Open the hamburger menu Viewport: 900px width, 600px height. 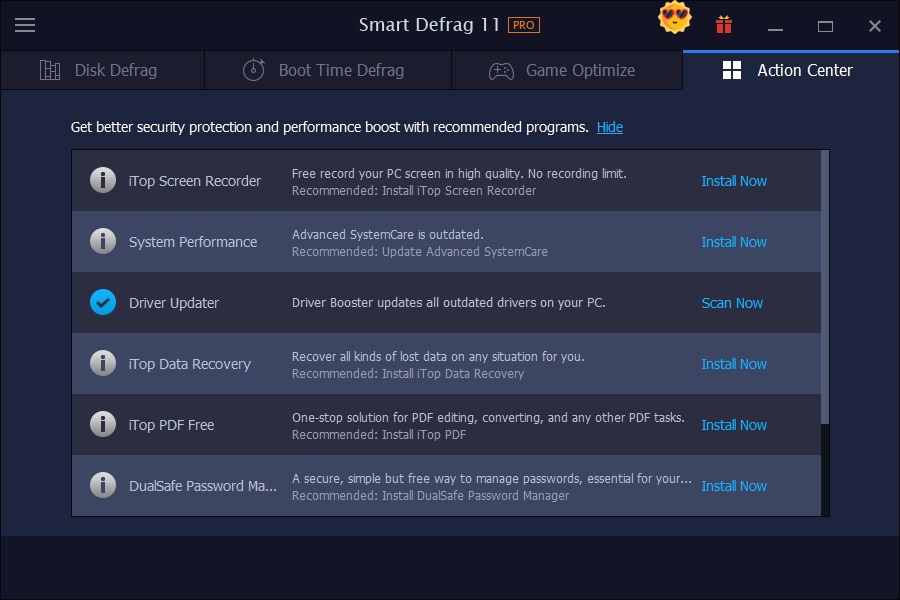(25, 25)
